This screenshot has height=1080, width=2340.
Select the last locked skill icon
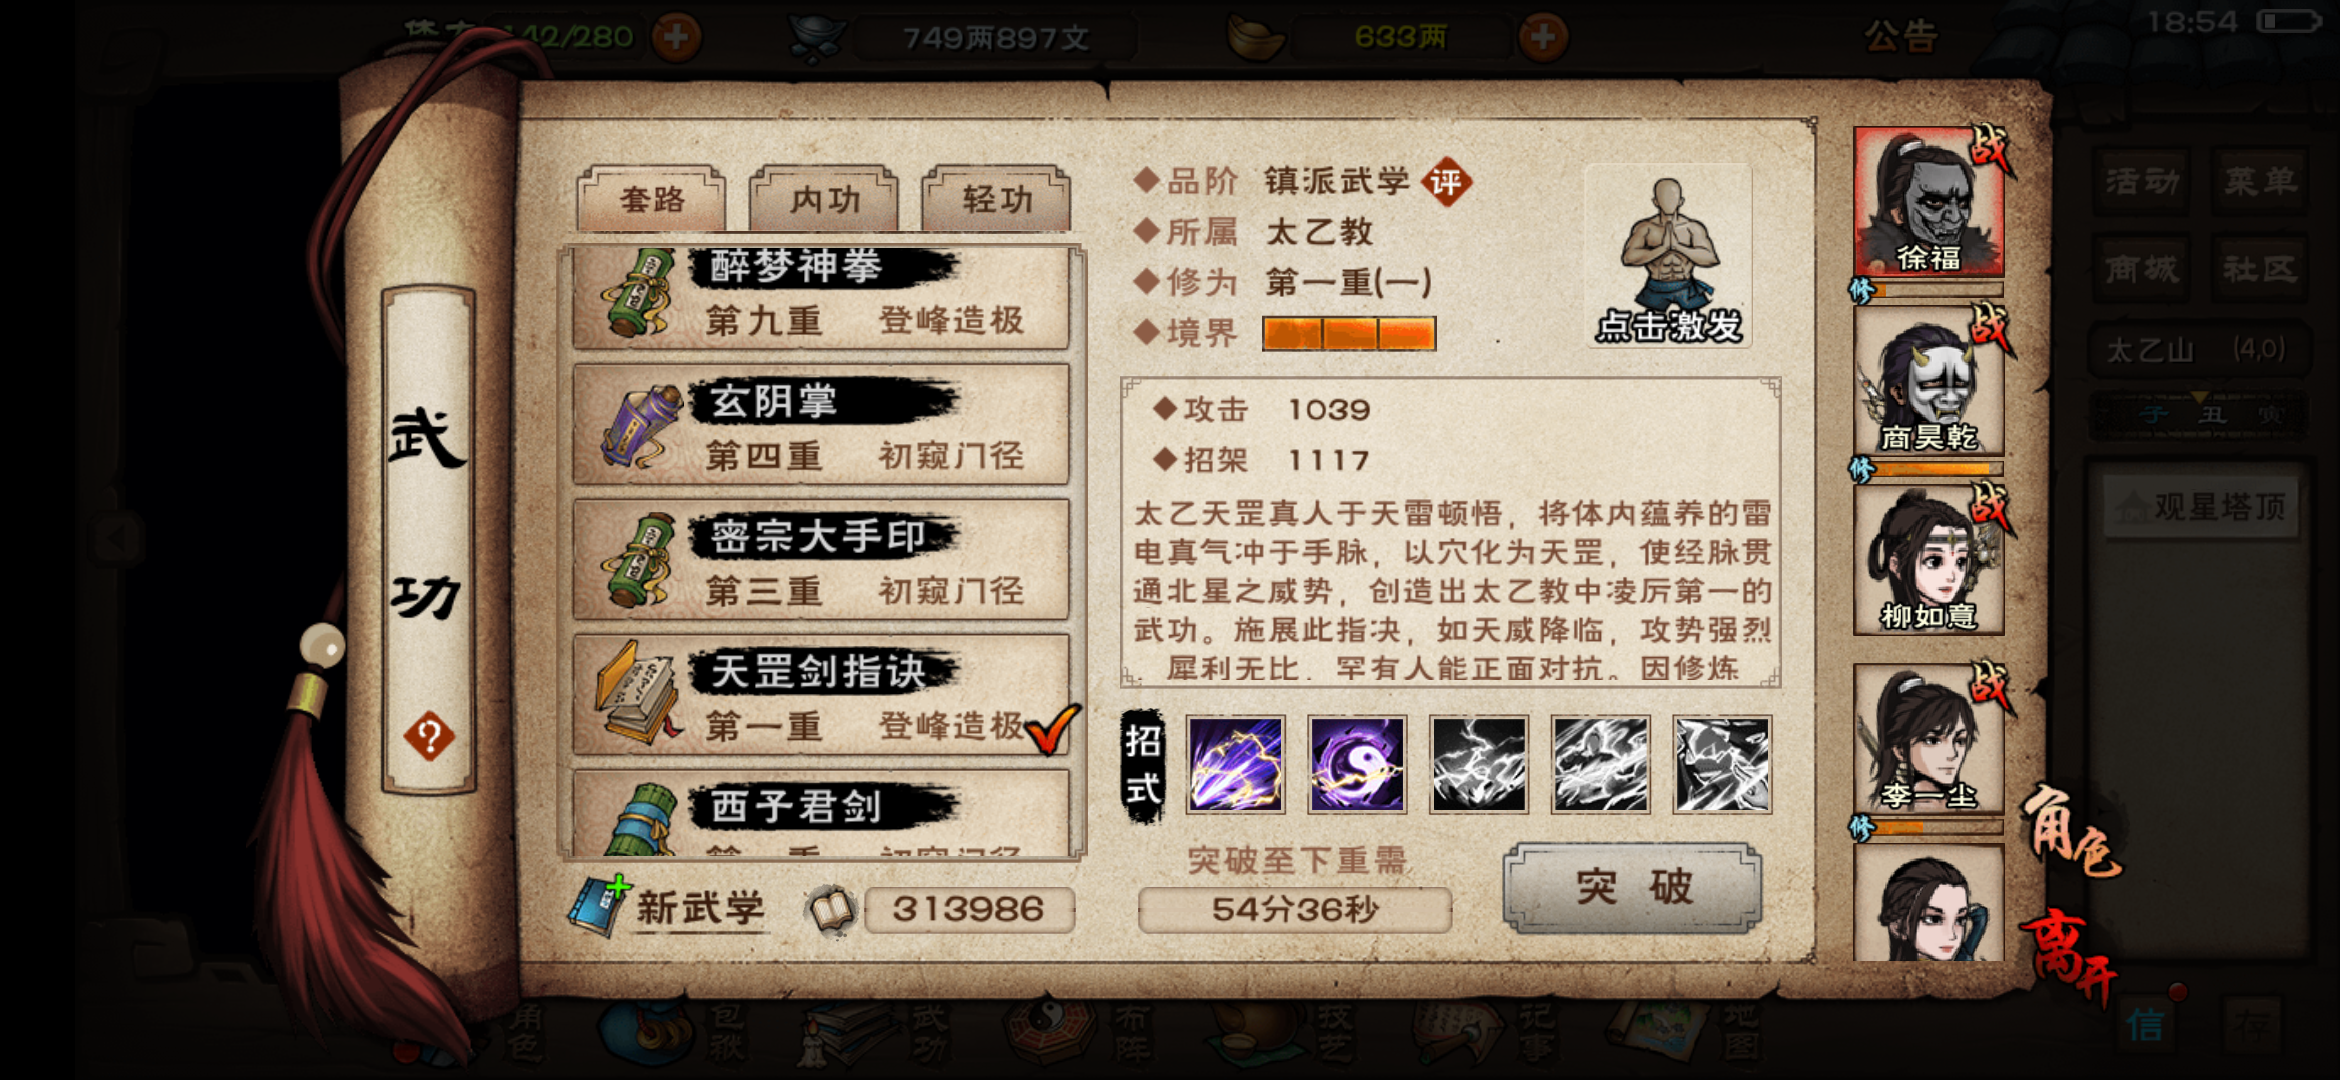coord(1722,765)
